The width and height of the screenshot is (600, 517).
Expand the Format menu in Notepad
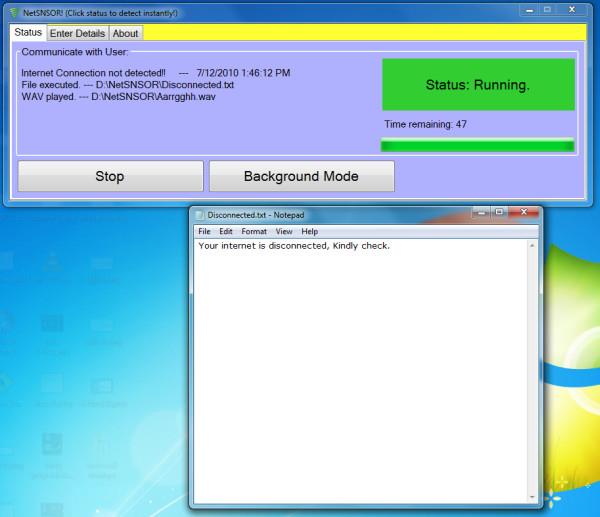click(254, 231)
